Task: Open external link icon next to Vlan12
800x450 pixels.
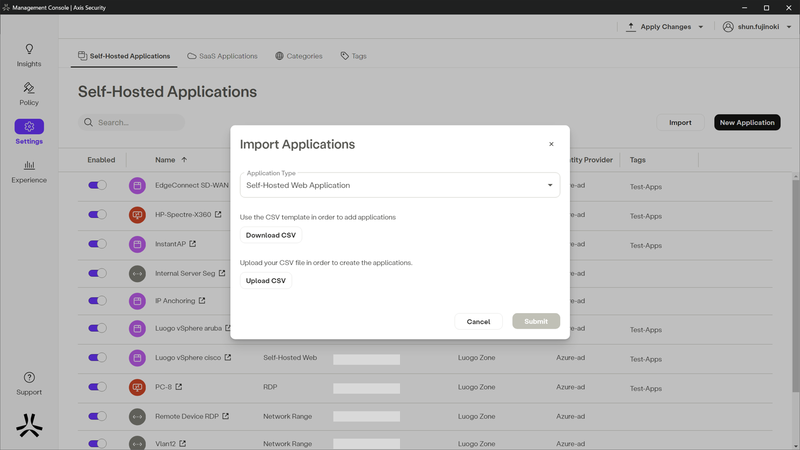Action: coord(183,443)
